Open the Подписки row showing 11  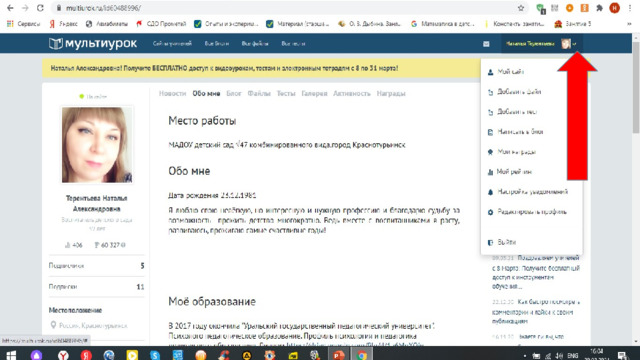pos(96,287)
